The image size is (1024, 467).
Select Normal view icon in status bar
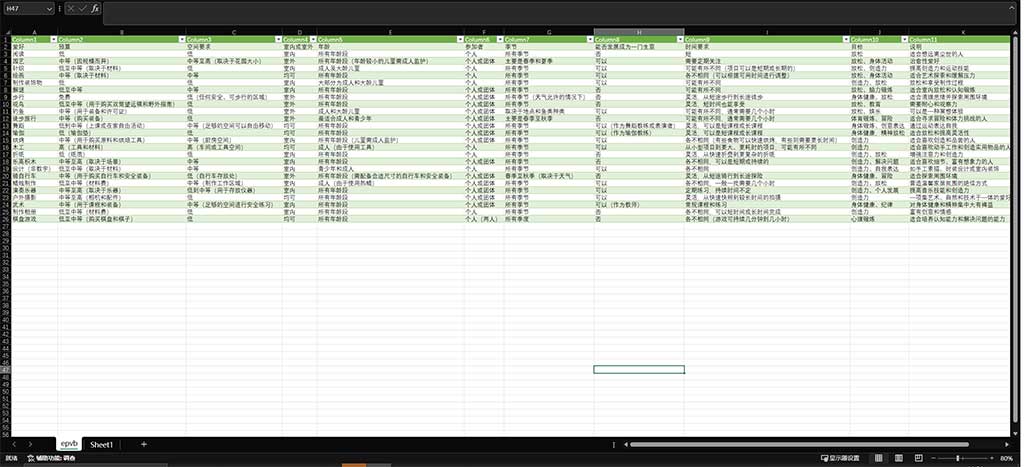point(879,458)
